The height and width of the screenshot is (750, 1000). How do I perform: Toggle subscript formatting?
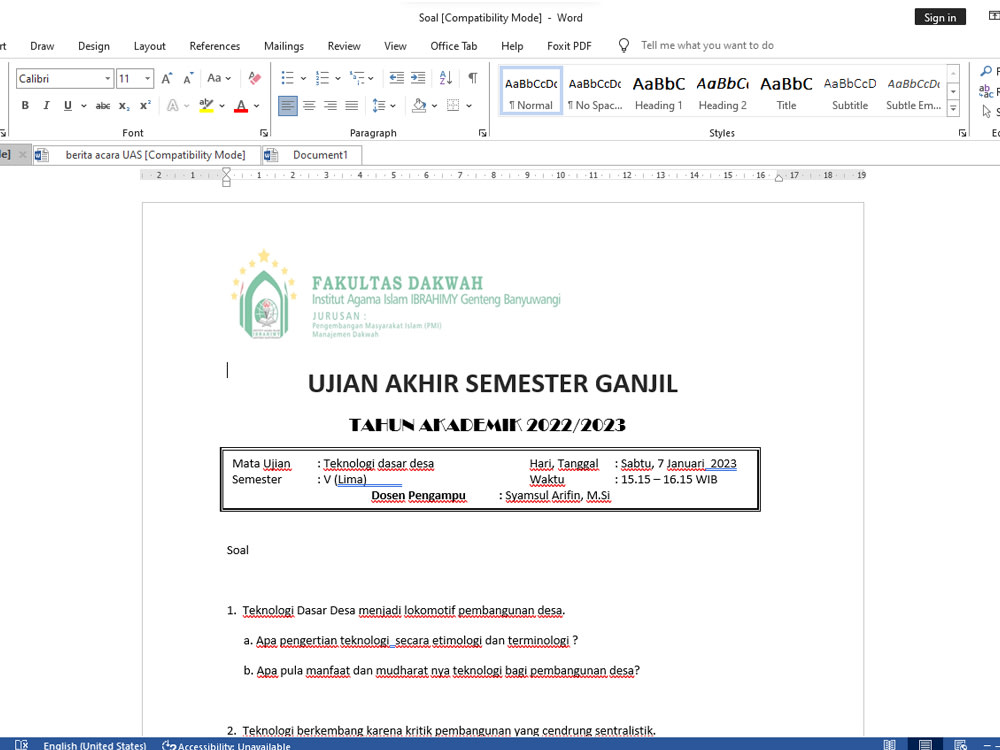(124, 105)
